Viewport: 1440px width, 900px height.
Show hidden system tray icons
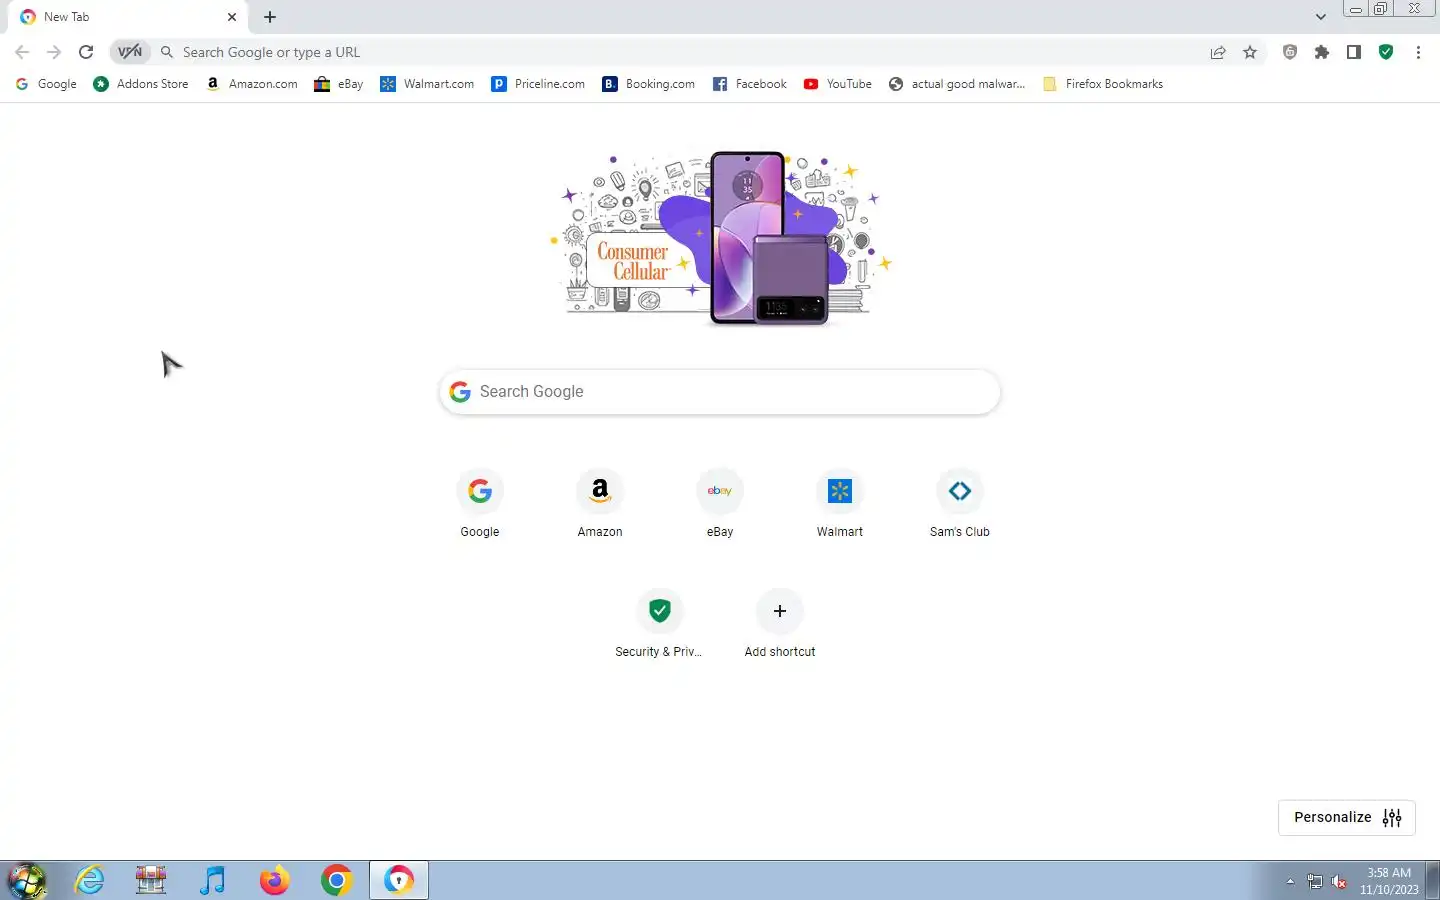tap(1290, 881)
